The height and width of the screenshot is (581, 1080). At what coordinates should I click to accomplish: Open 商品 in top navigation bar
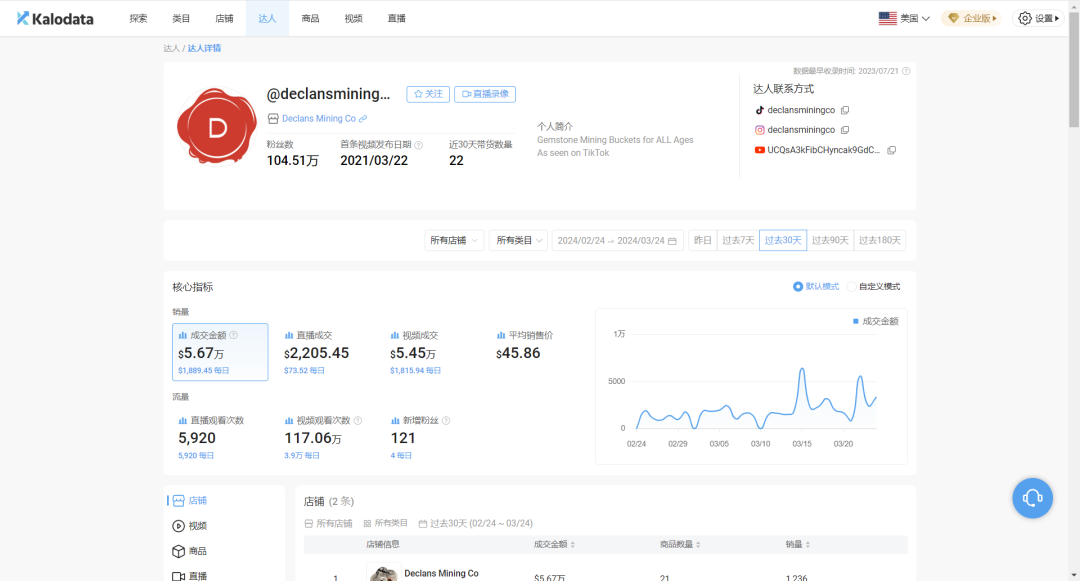pyautogui.click(x=311, y=19)
